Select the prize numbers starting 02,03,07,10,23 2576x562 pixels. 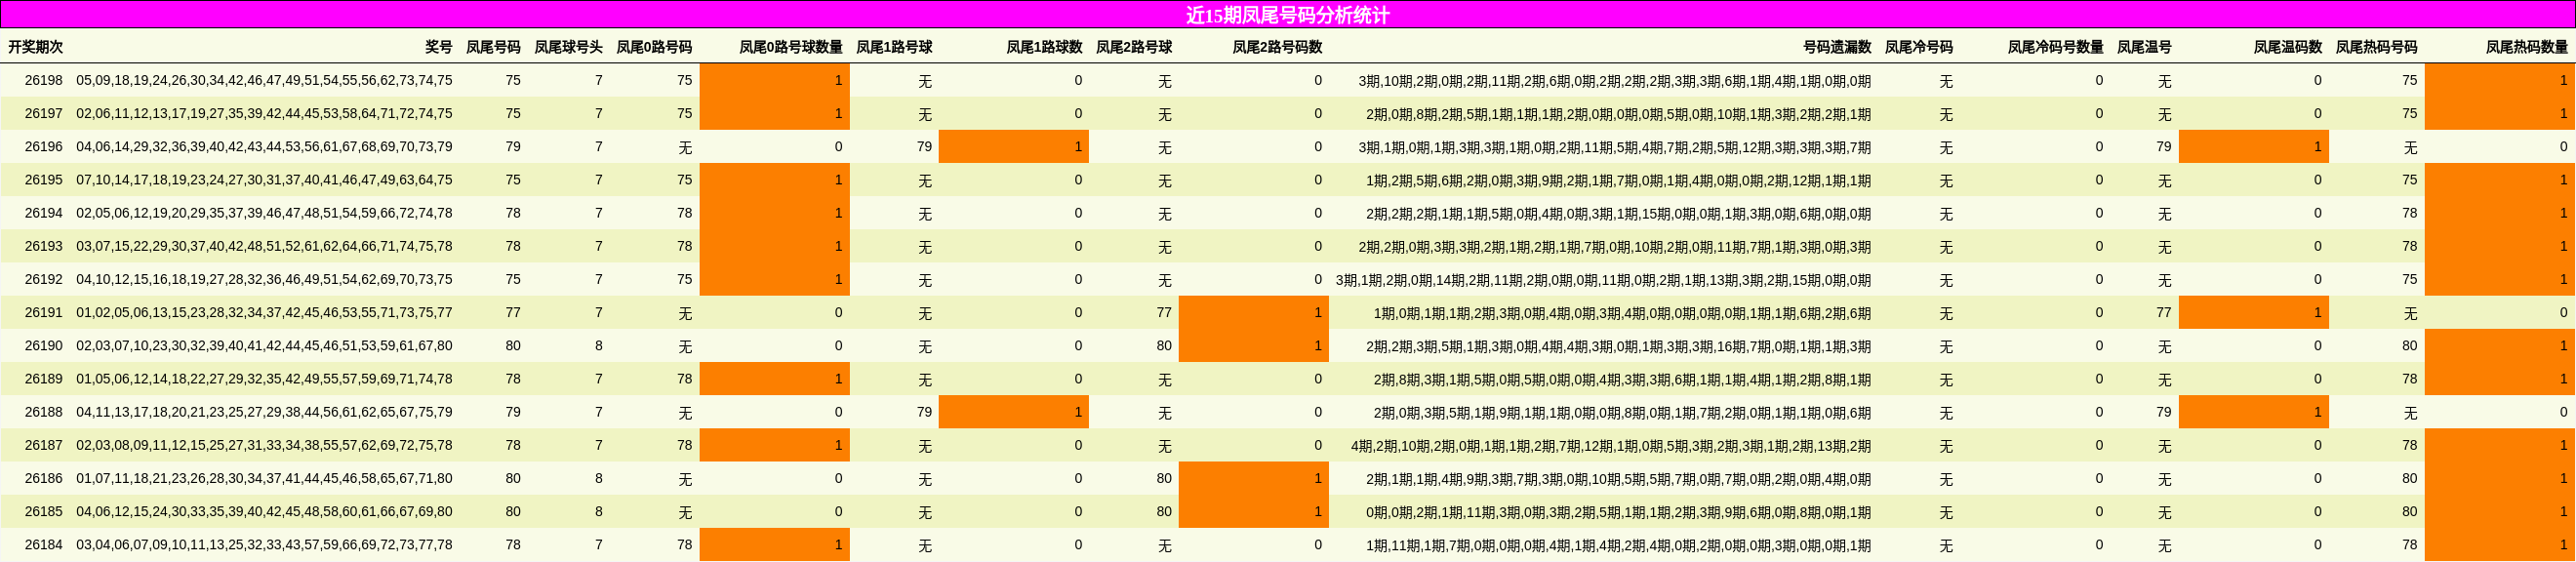pyautogui.click(x=264, y=345)
